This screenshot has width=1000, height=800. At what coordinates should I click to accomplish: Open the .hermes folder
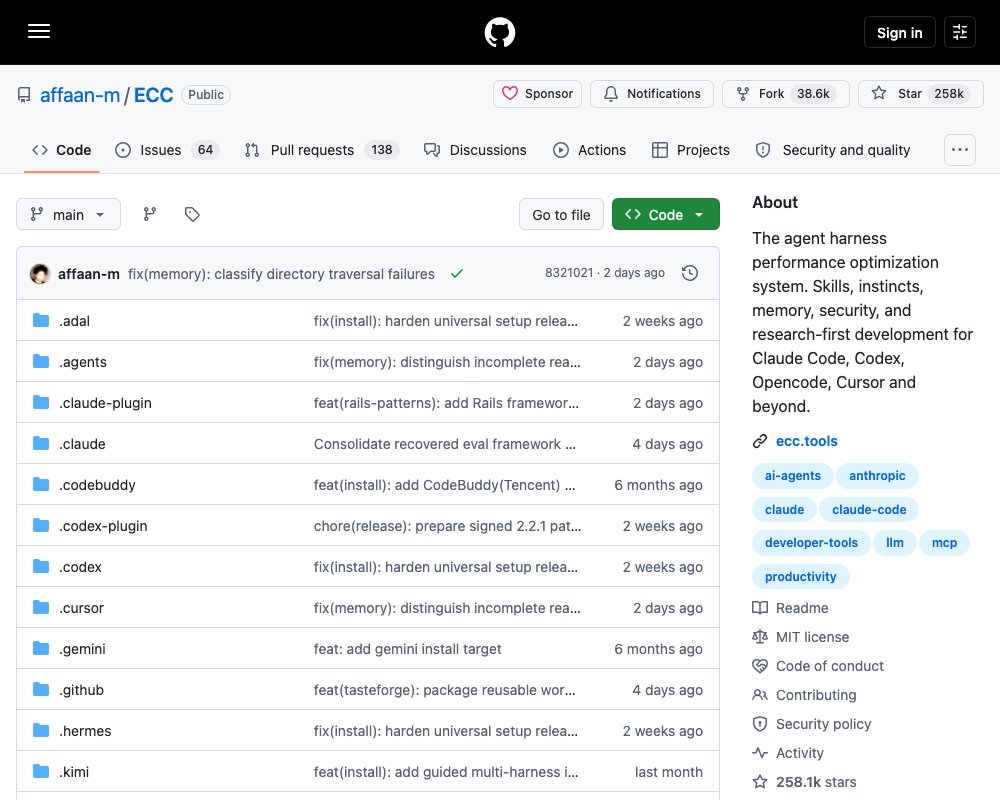tap(85, 731)
